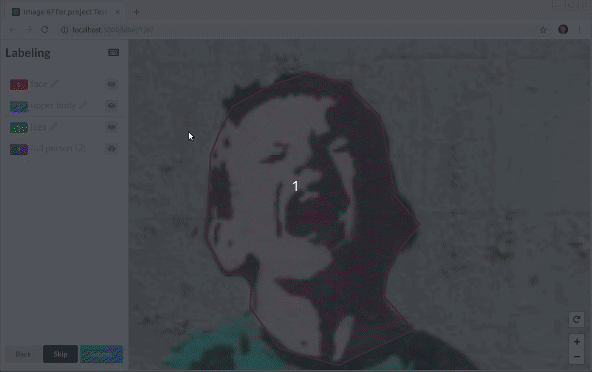Toggle visibility of the upper body label
Viewport: 592px width, 372px height.
111,106
